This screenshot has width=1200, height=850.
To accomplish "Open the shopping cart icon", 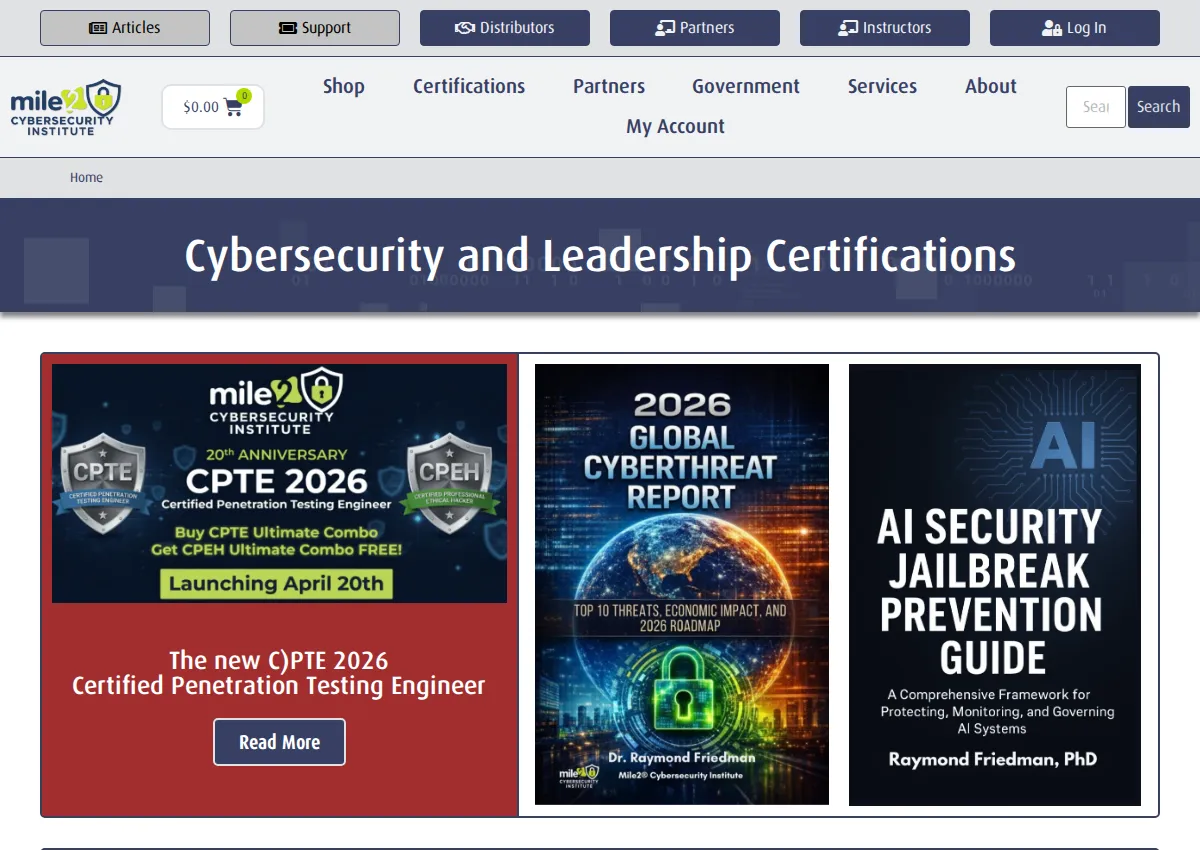I will coord(234,107).
